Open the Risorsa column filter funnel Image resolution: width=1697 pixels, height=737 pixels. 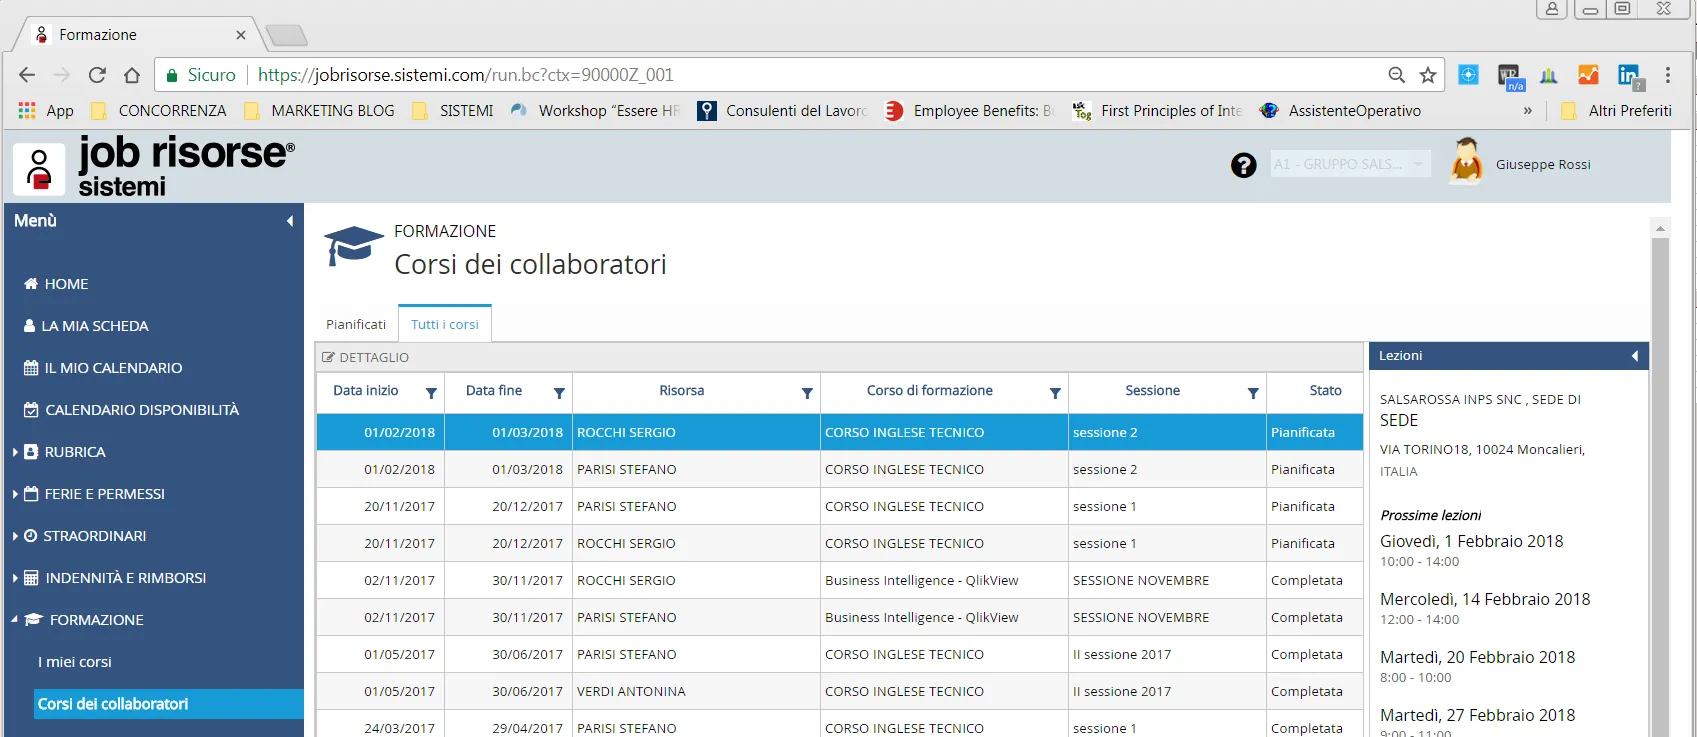807,393
